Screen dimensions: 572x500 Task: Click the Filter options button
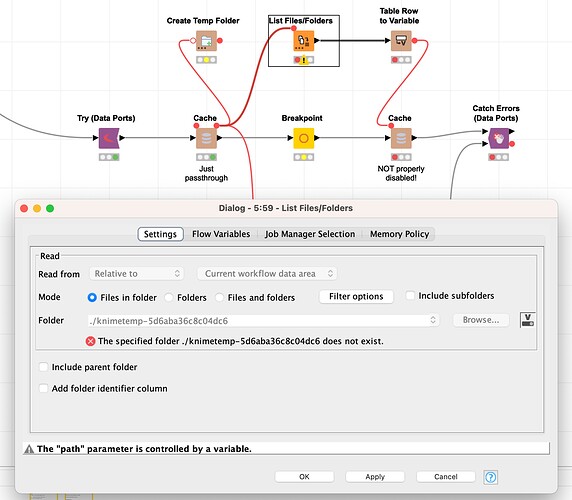coord(356,296)
